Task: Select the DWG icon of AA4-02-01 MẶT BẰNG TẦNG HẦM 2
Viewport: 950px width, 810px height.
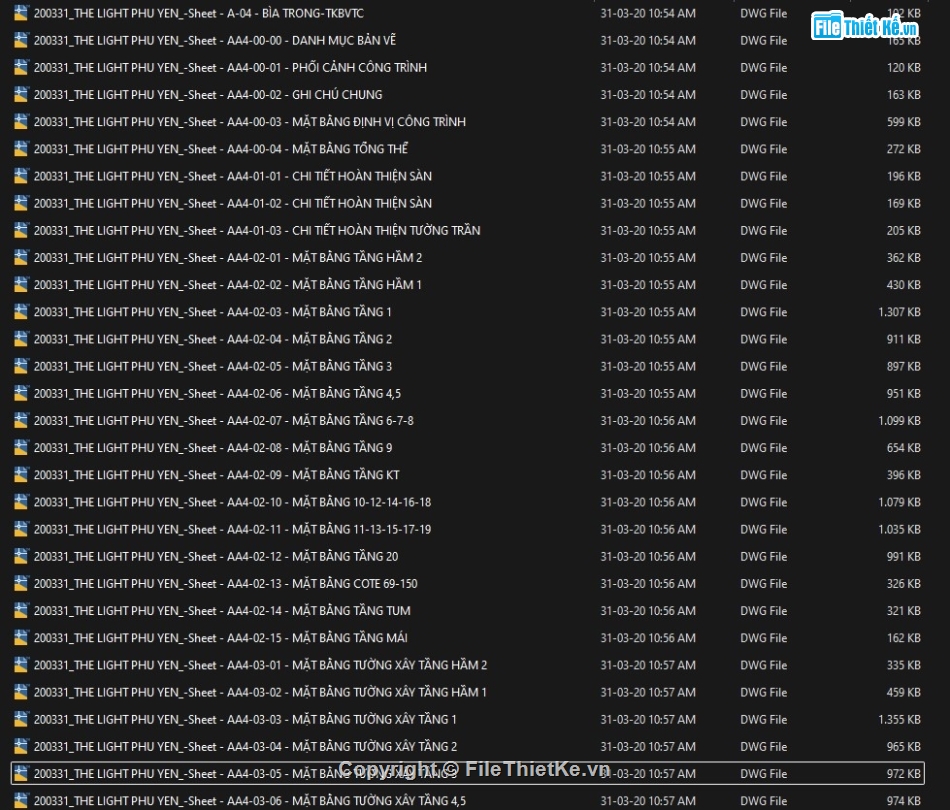Action: tap(21, 258)
